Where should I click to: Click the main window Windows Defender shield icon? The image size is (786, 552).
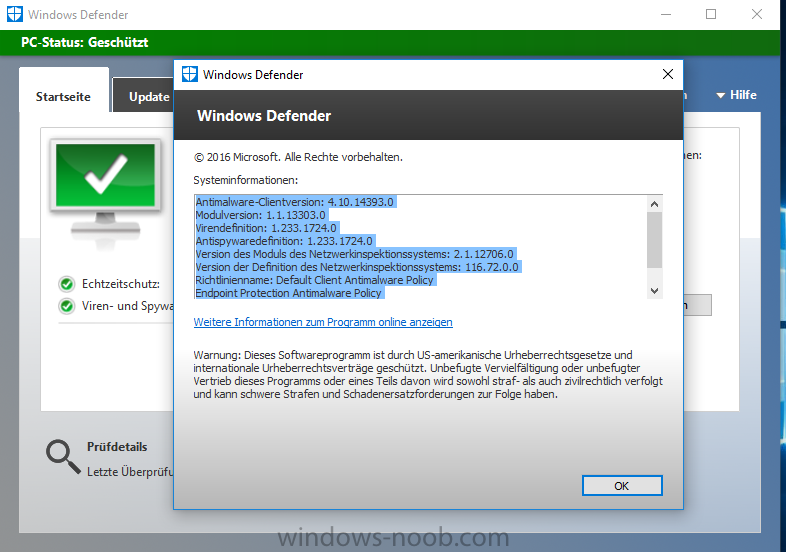[x=15, y=14]
